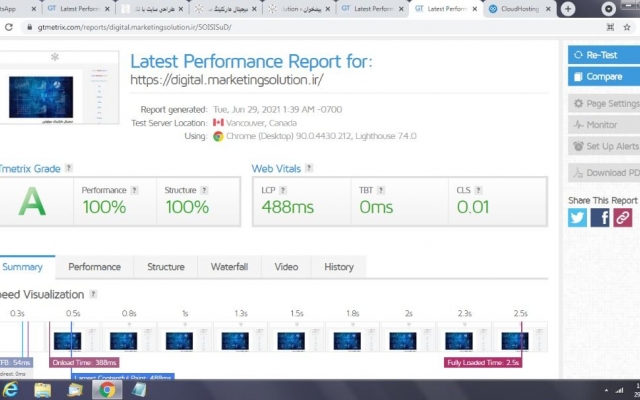
Task: Copy the report link via the pink link icon
Action: [622, 217]
